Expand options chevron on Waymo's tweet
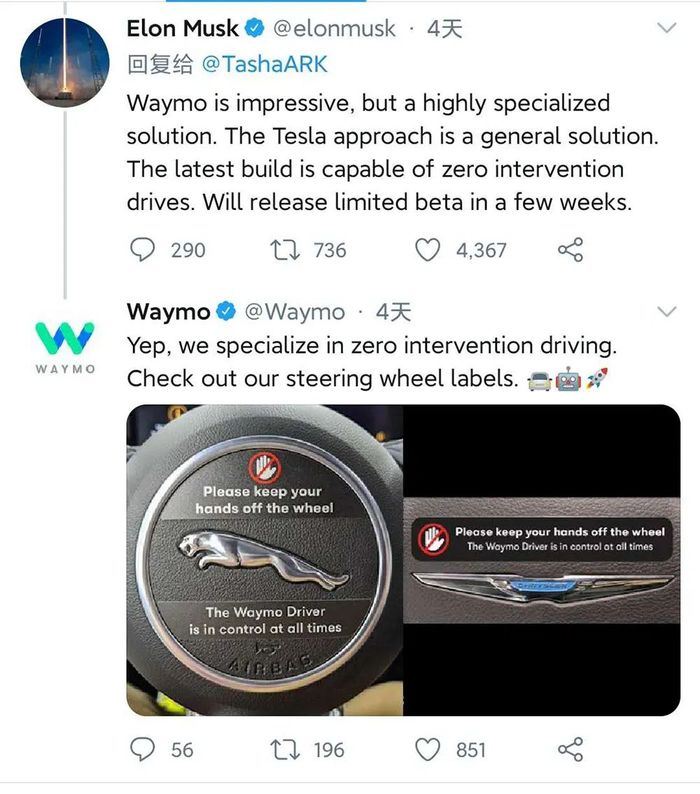 (x=667, y=311)
